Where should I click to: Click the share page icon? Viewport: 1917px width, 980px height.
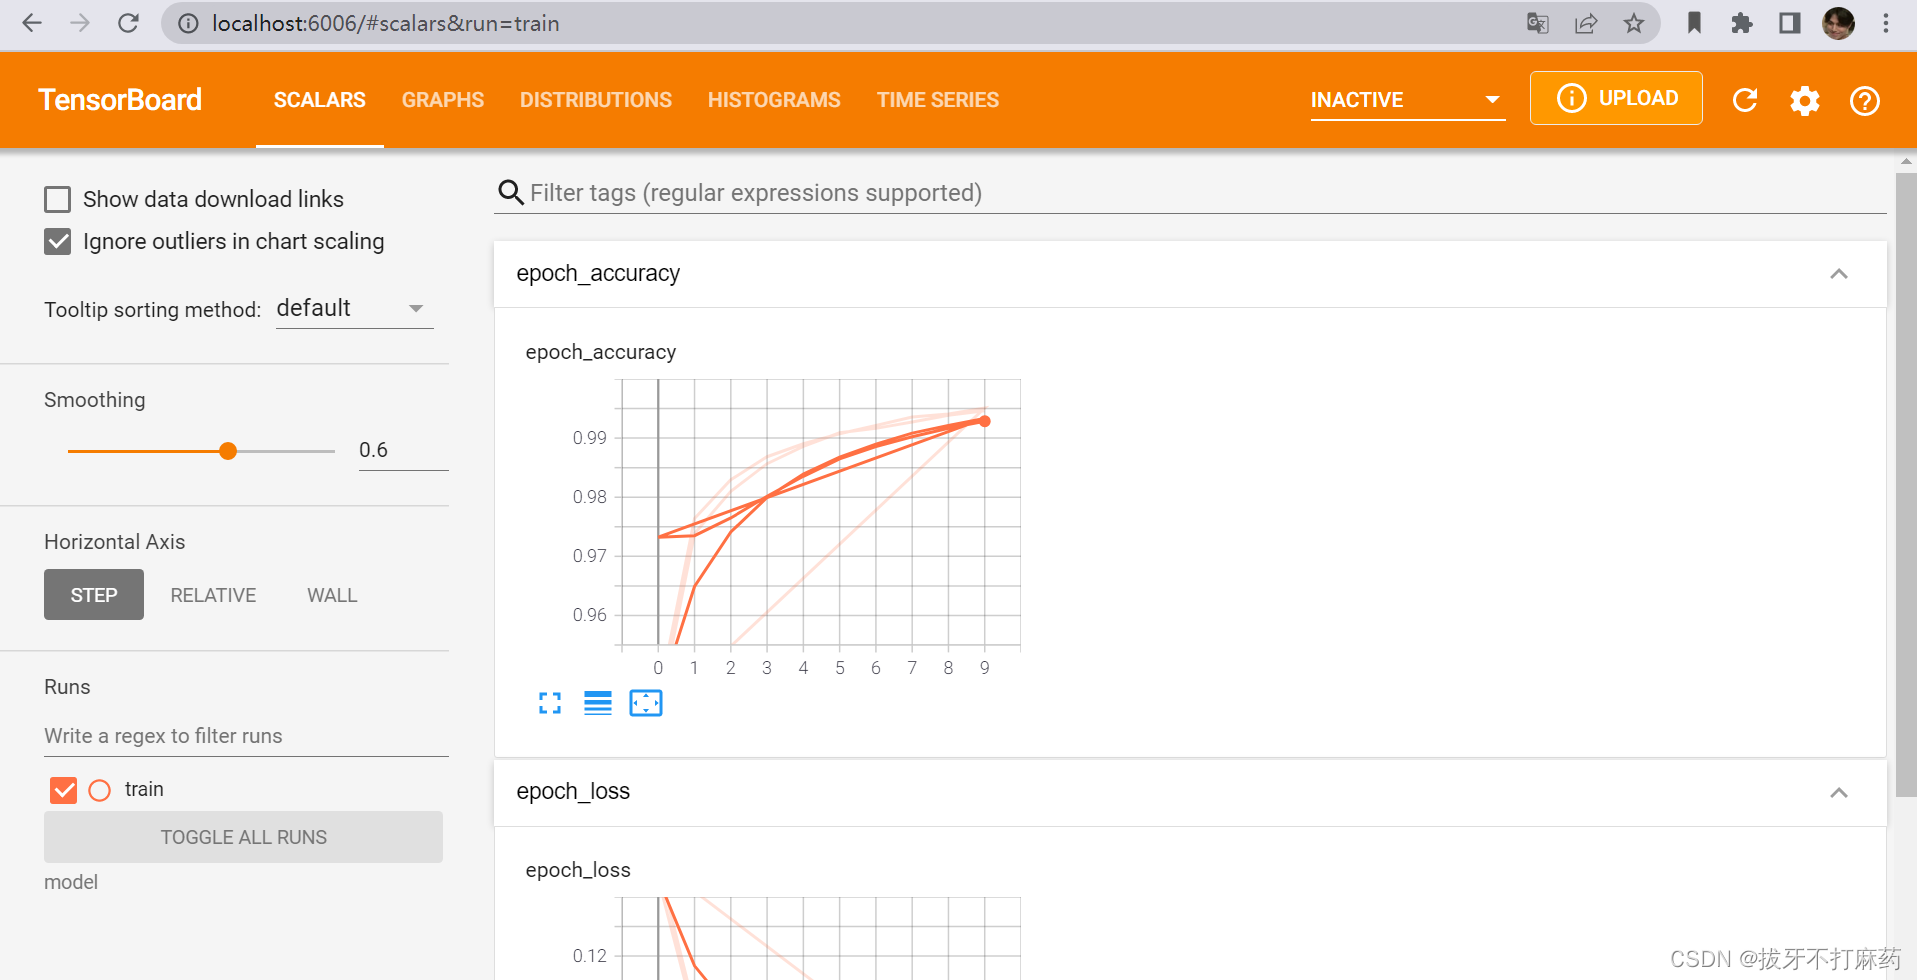1586,23
